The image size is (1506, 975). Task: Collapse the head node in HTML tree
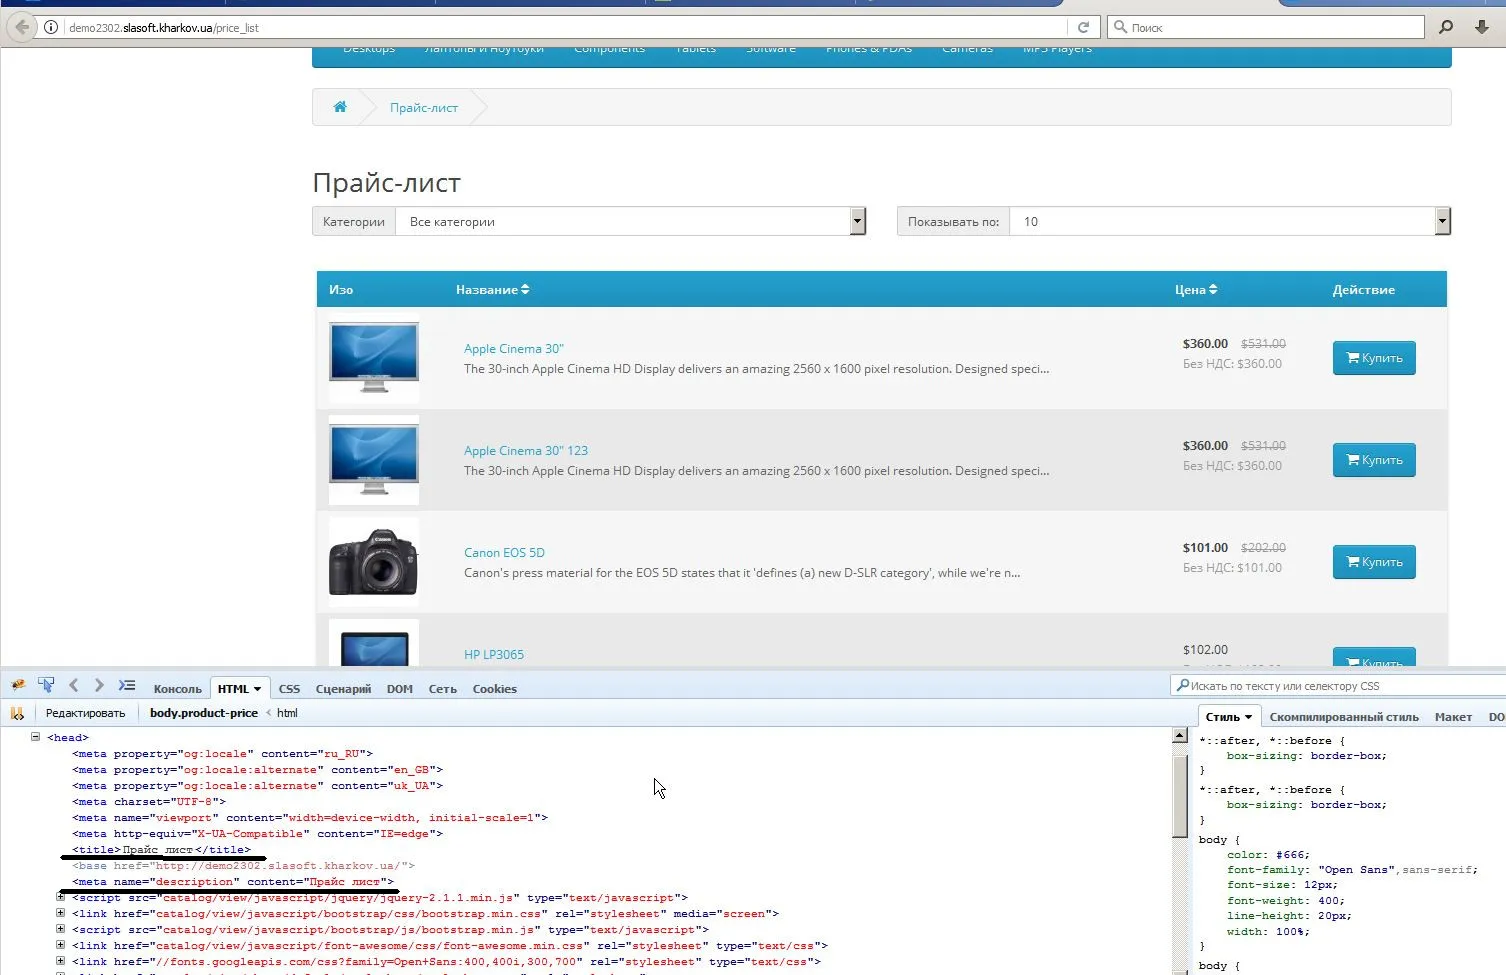[x=35, y=737]
